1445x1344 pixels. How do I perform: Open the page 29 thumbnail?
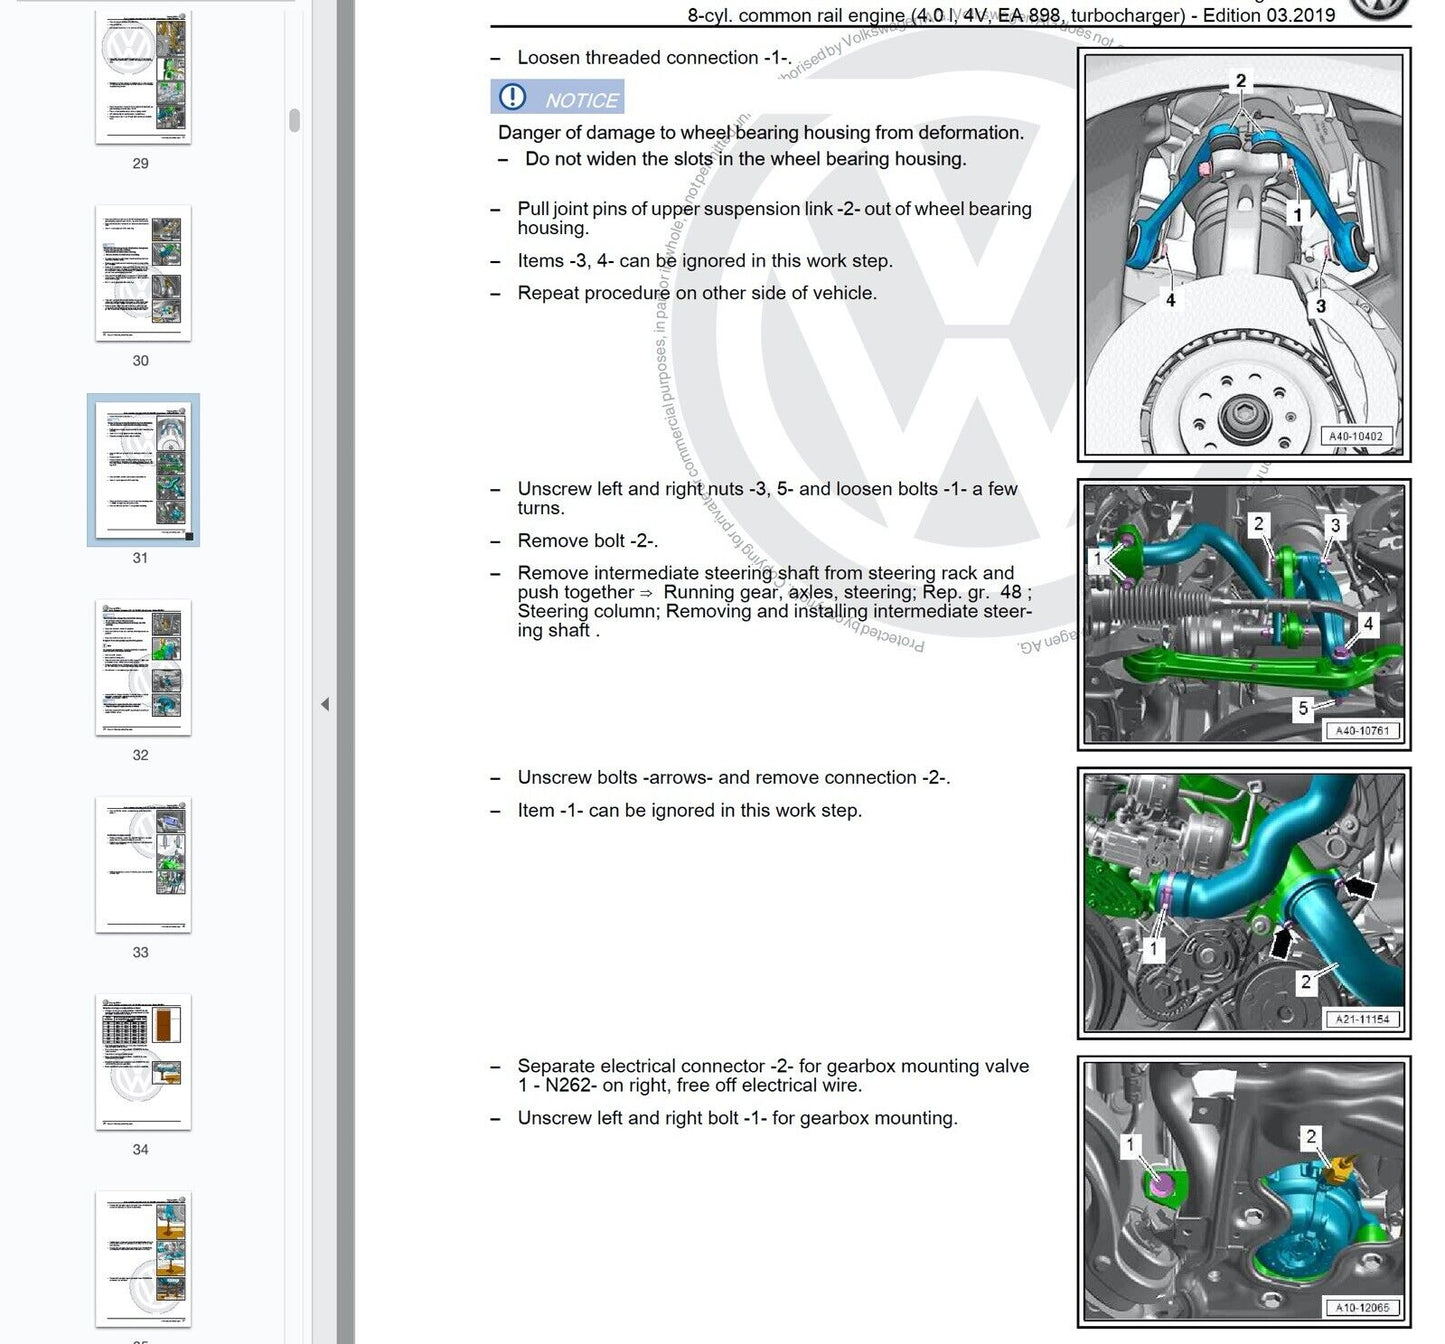[x=143, y=77]
